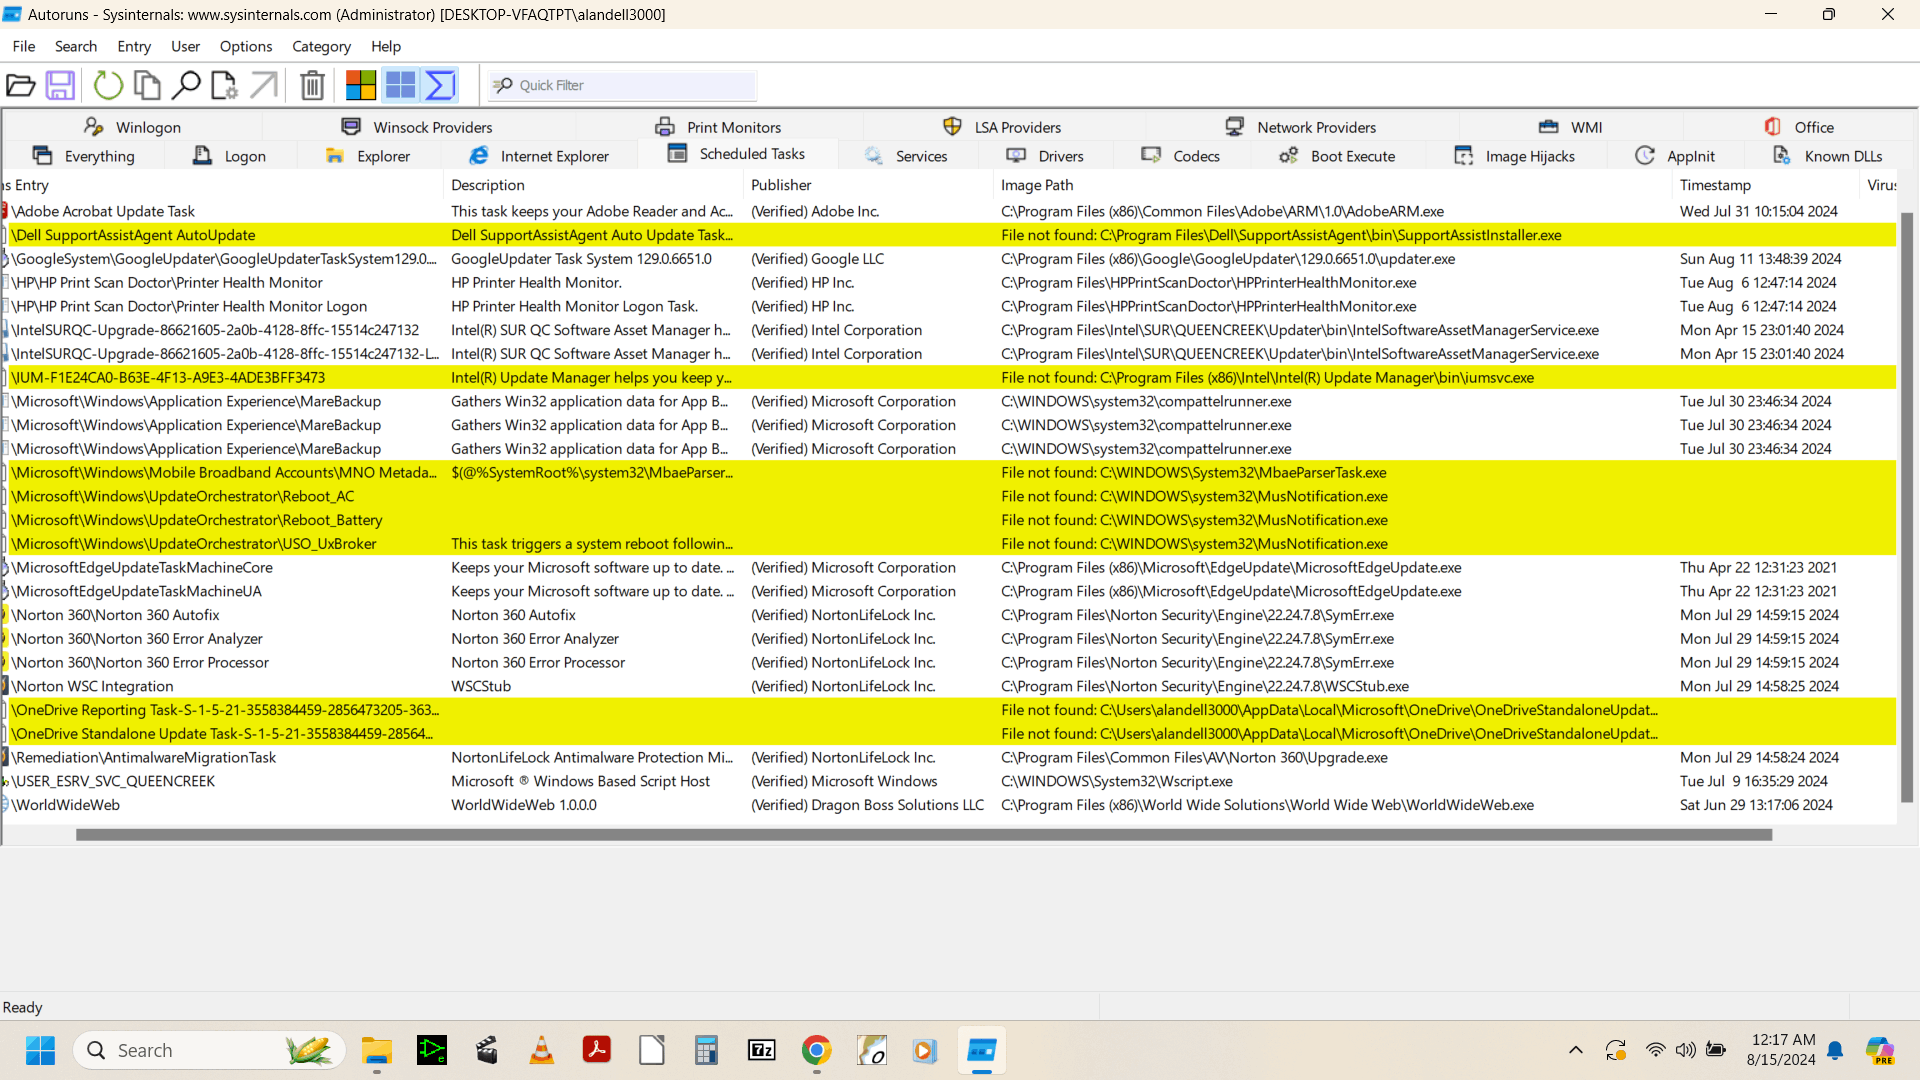Toggle the sigma VirusTotal filter button
The width and height of the screenshot is (1920, 1080).
(440, 86)
